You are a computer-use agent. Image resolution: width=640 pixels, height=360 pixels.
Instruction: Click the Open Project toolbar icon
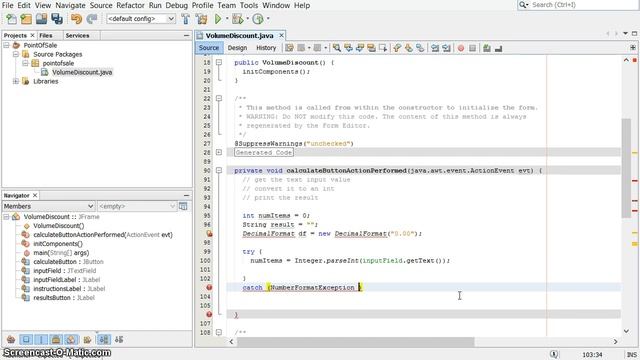coord(41,19)
